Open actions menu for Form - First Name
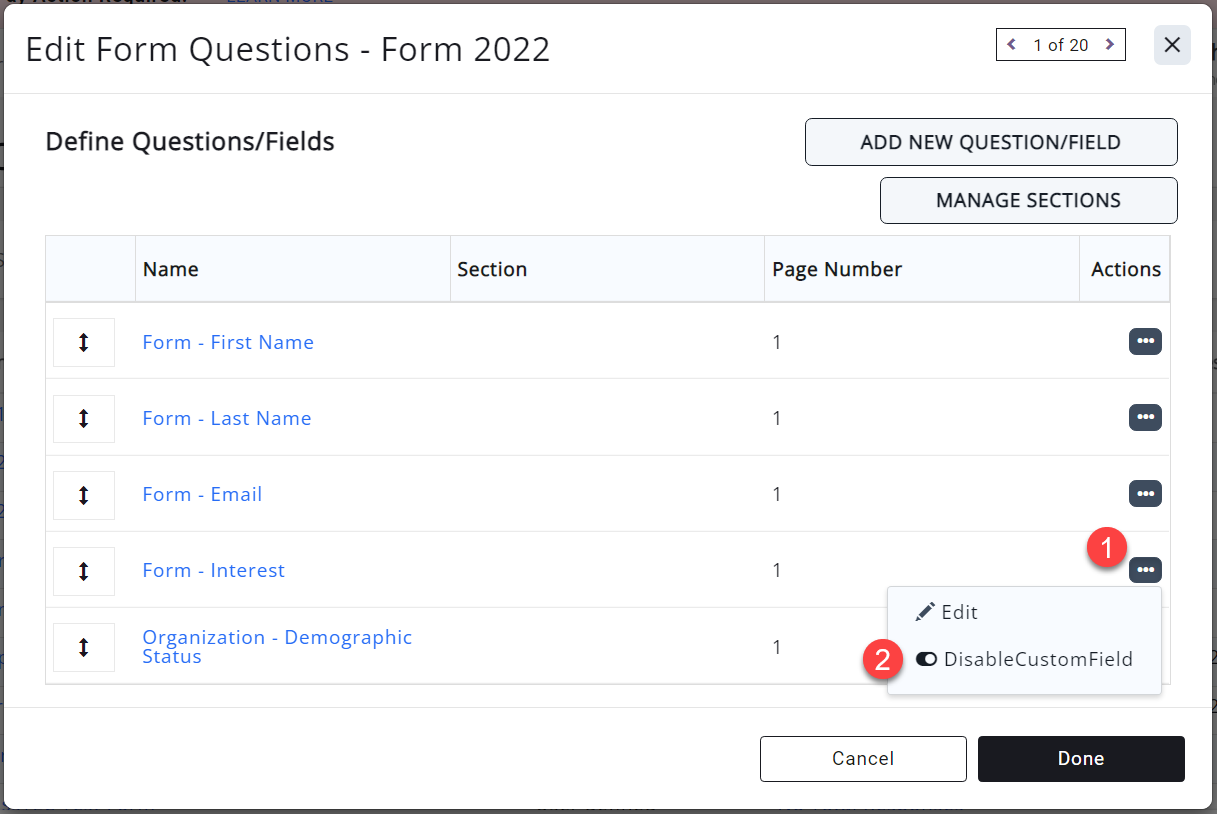Image resolution: width=1217 pixels, height=814 pixels. [x=1145, y=342]
